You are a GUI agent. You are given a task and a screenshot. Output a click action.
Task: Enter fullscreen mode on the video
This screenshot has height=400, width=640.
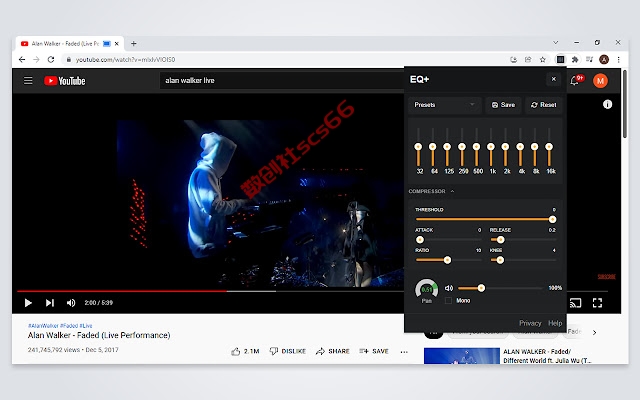(597, 303)
